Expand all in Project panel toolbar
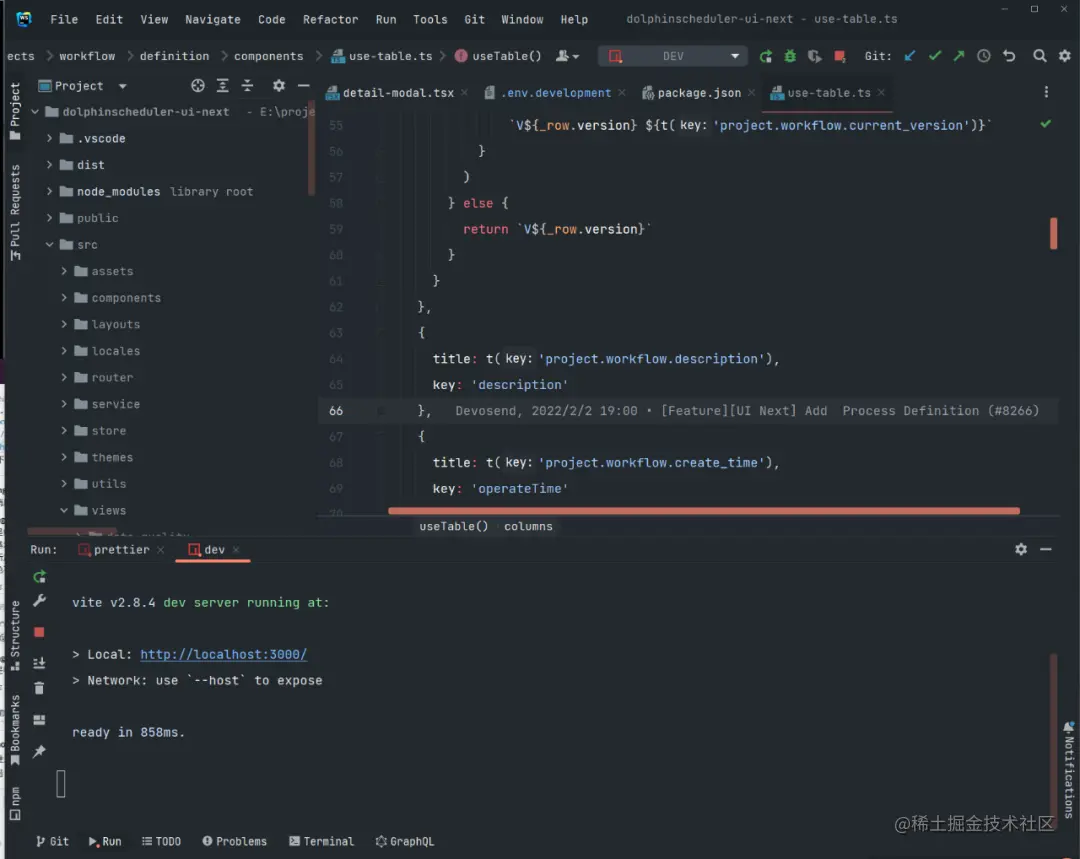This screenshot has width=1080, height=859. [222, 85]
